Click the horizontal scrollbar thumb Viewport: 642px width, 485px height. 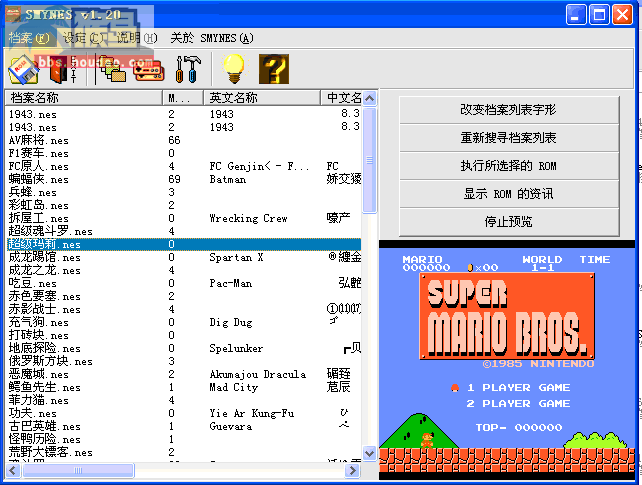point(78,470)
